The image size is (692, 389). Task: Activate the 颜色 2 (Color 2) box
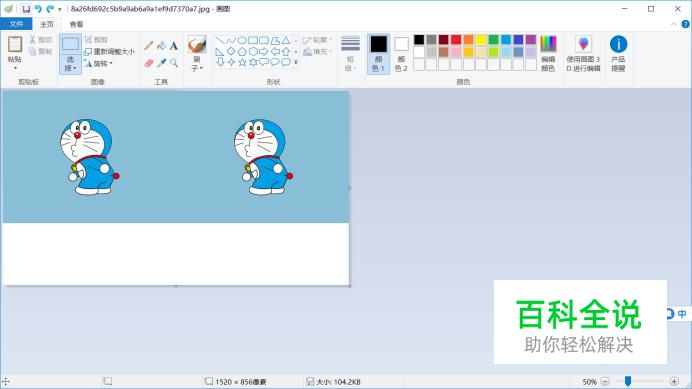(x=401, y=54)
